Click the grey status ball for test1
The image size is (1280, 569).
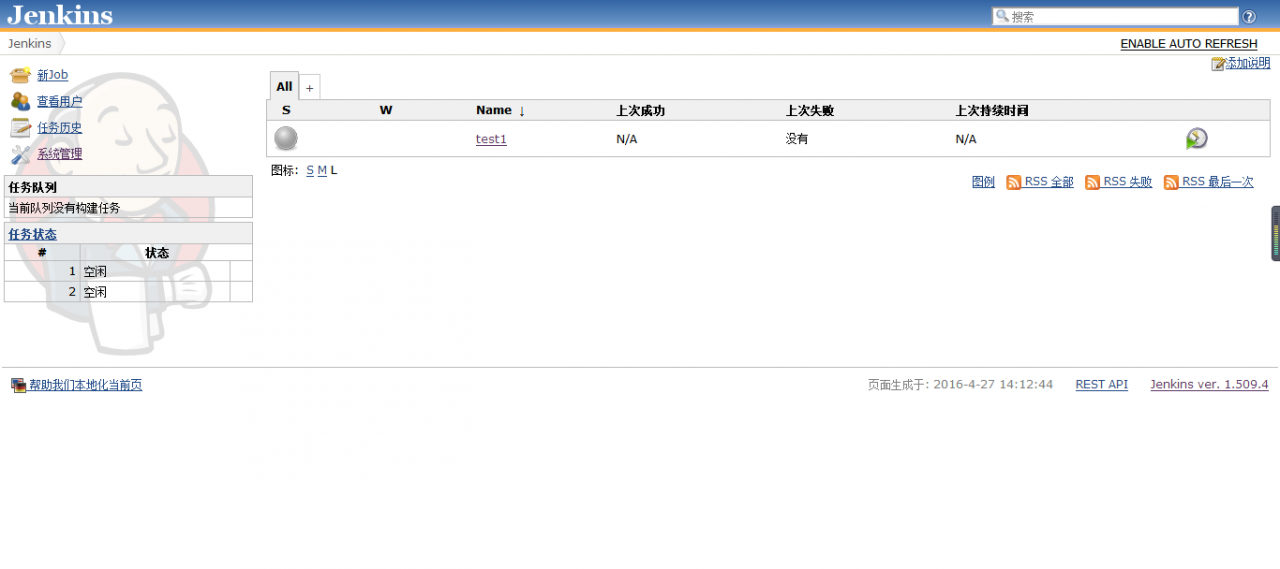click(286, 139)
